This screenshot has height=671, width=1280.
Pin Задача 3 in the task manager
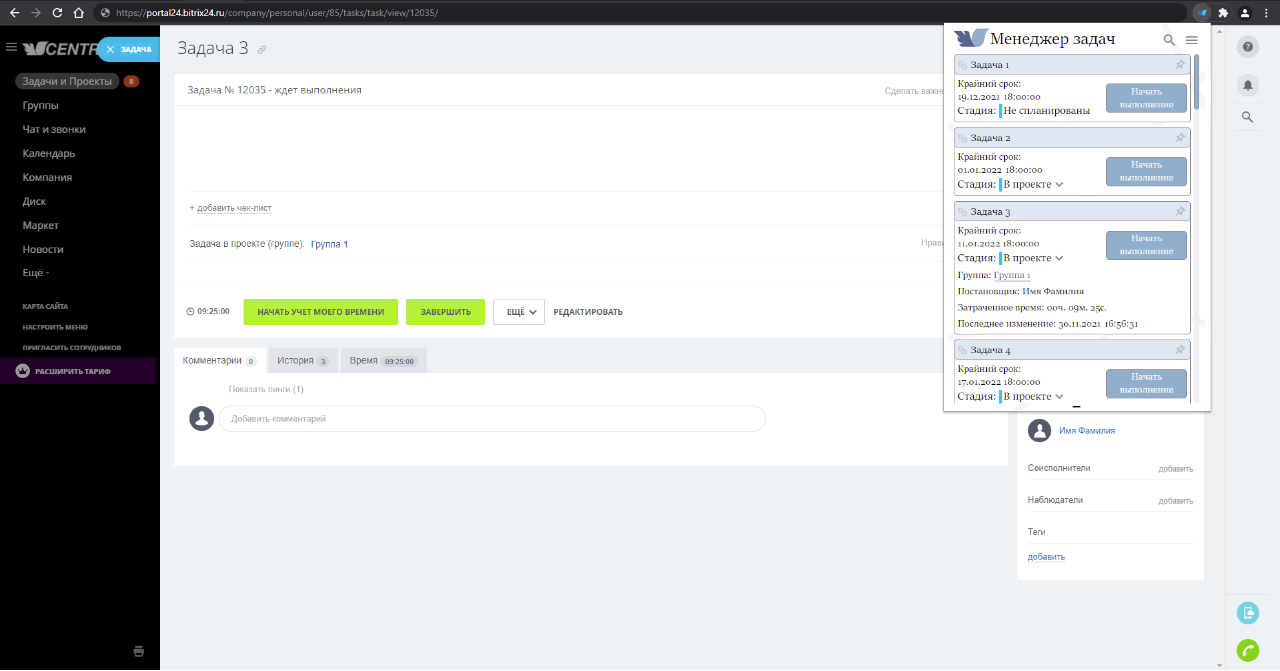point(1180,212)
